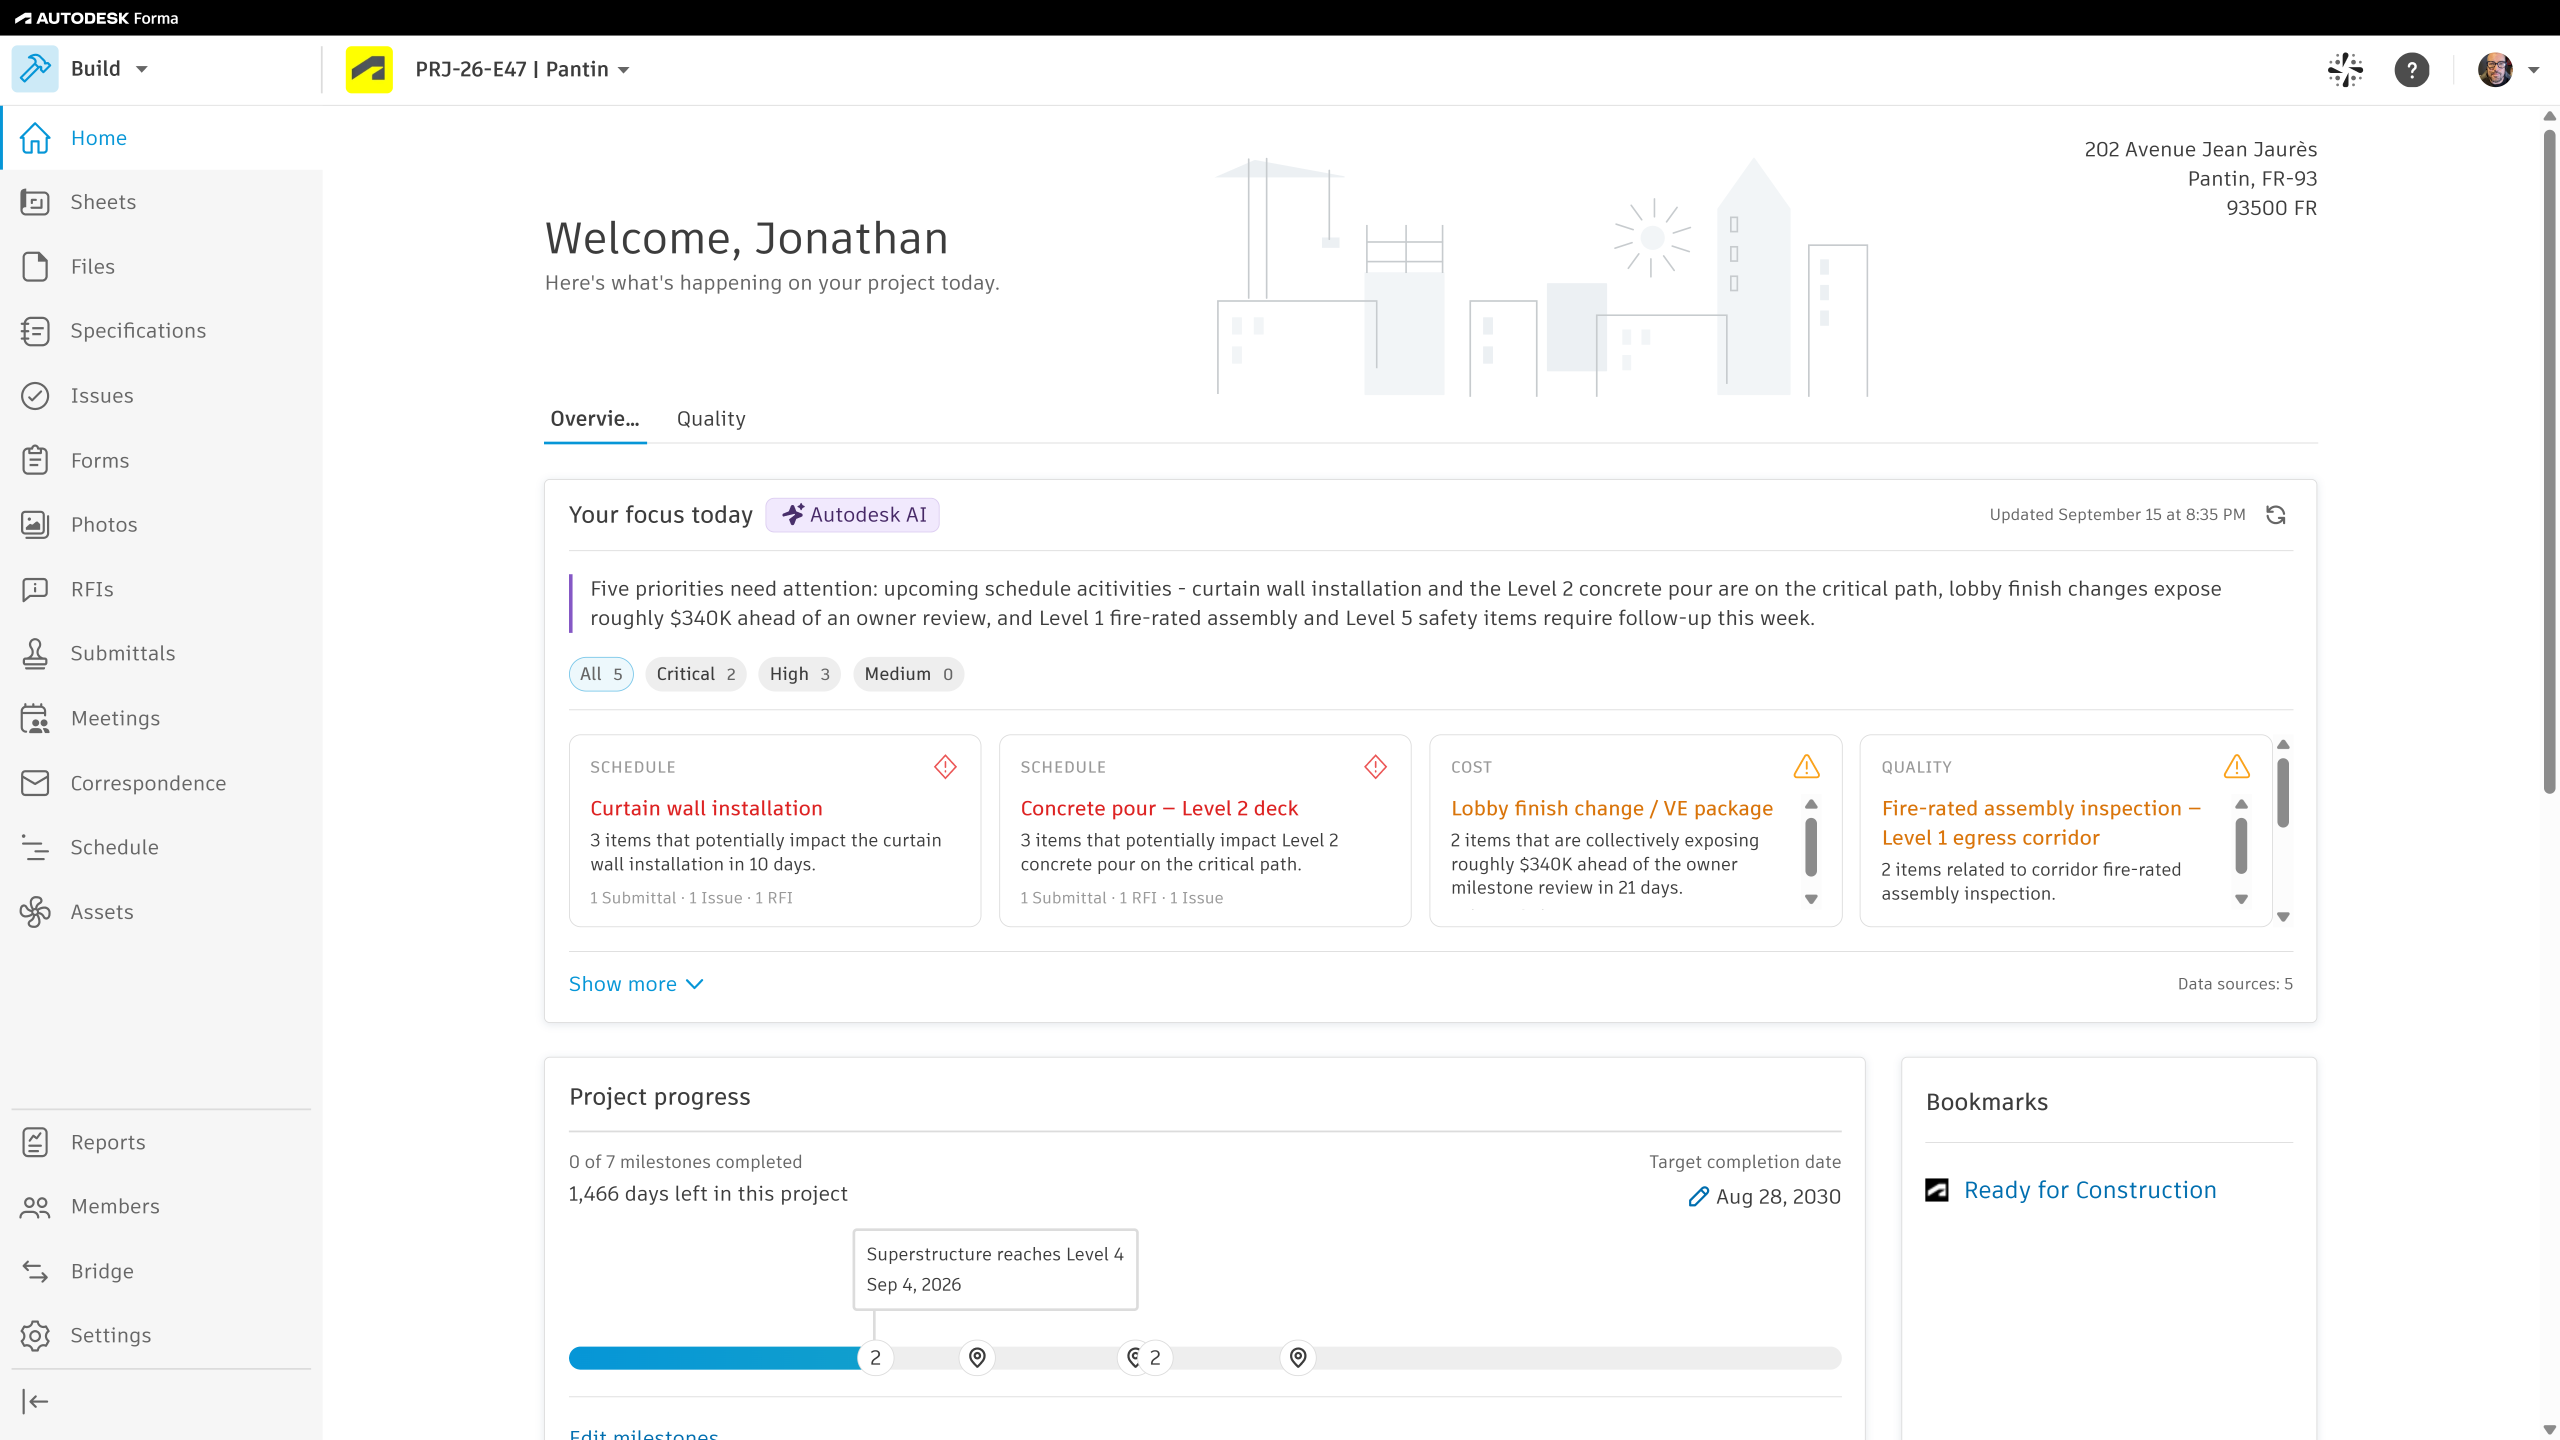Open the Bridge sidebar icon

(35, 1271)
